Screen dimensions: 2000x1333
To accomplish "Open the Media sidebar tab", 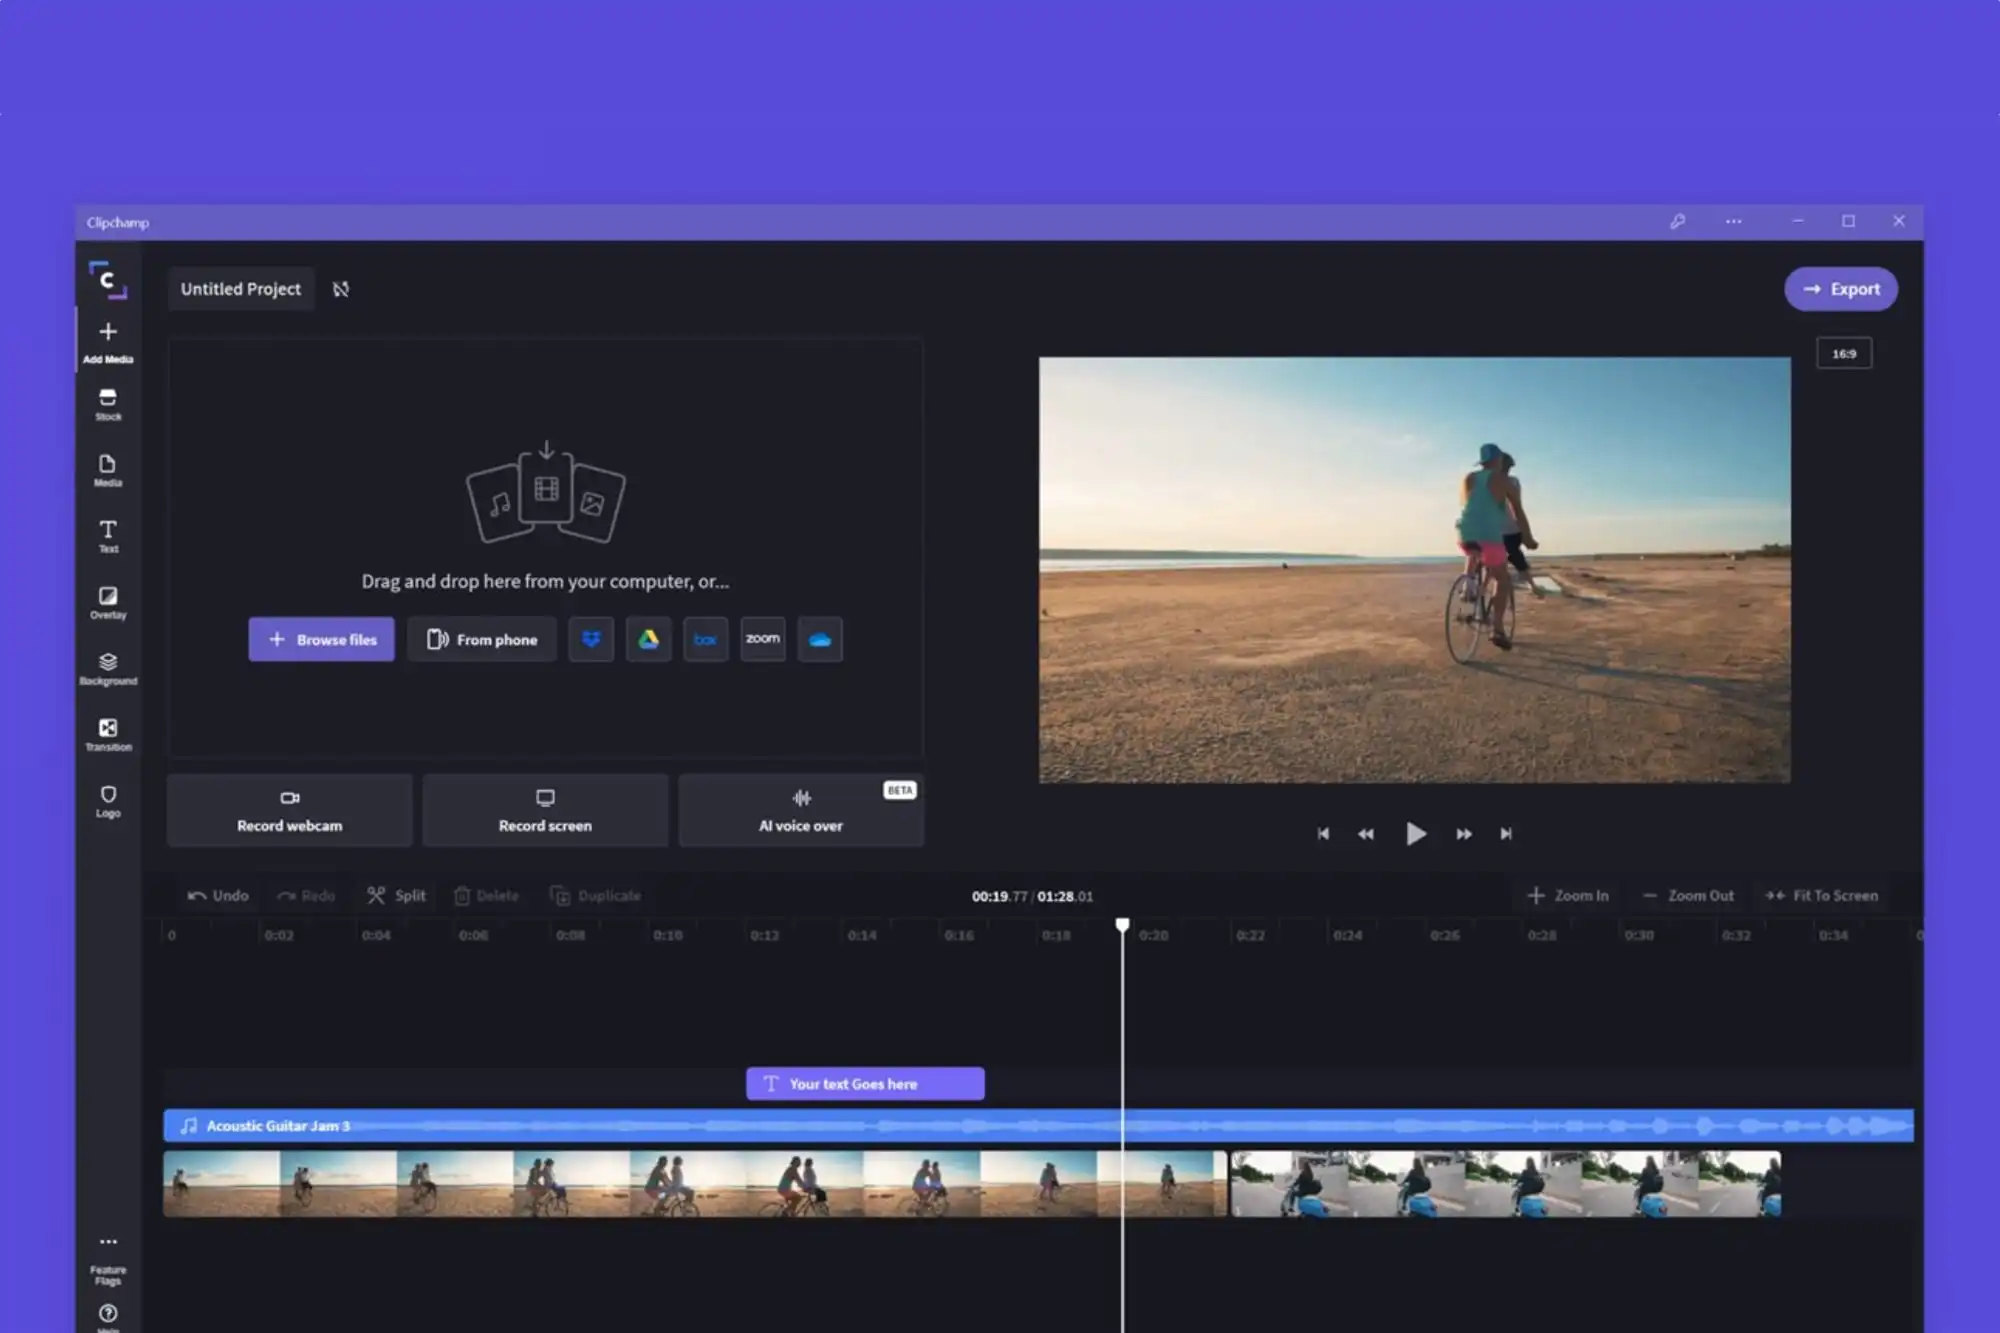I will (x=108, y=470).
